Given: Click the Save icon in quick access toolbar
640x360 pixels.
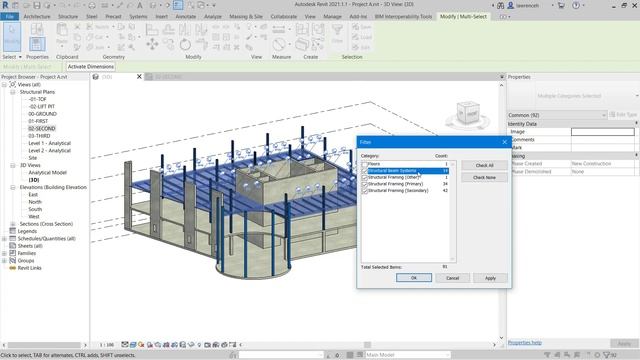Looking at the screenshot, I should [37, 5].
